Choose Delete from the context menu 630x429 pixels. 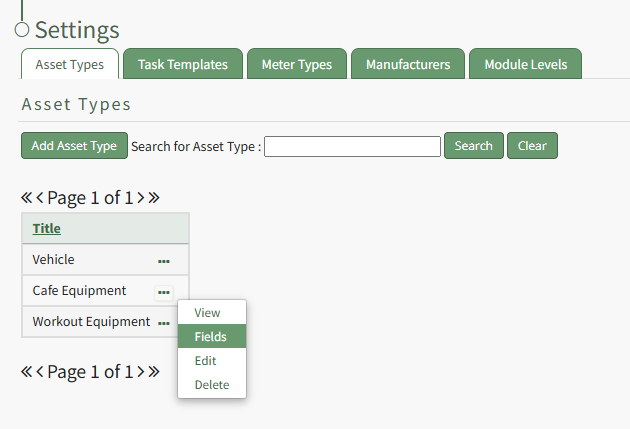(x=211, y=385)
